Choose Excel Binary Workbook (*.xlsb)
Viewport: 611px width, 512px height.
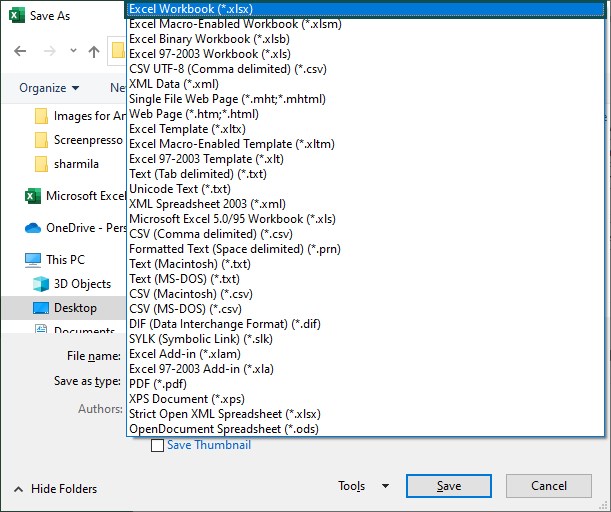(x=365, y=39)
